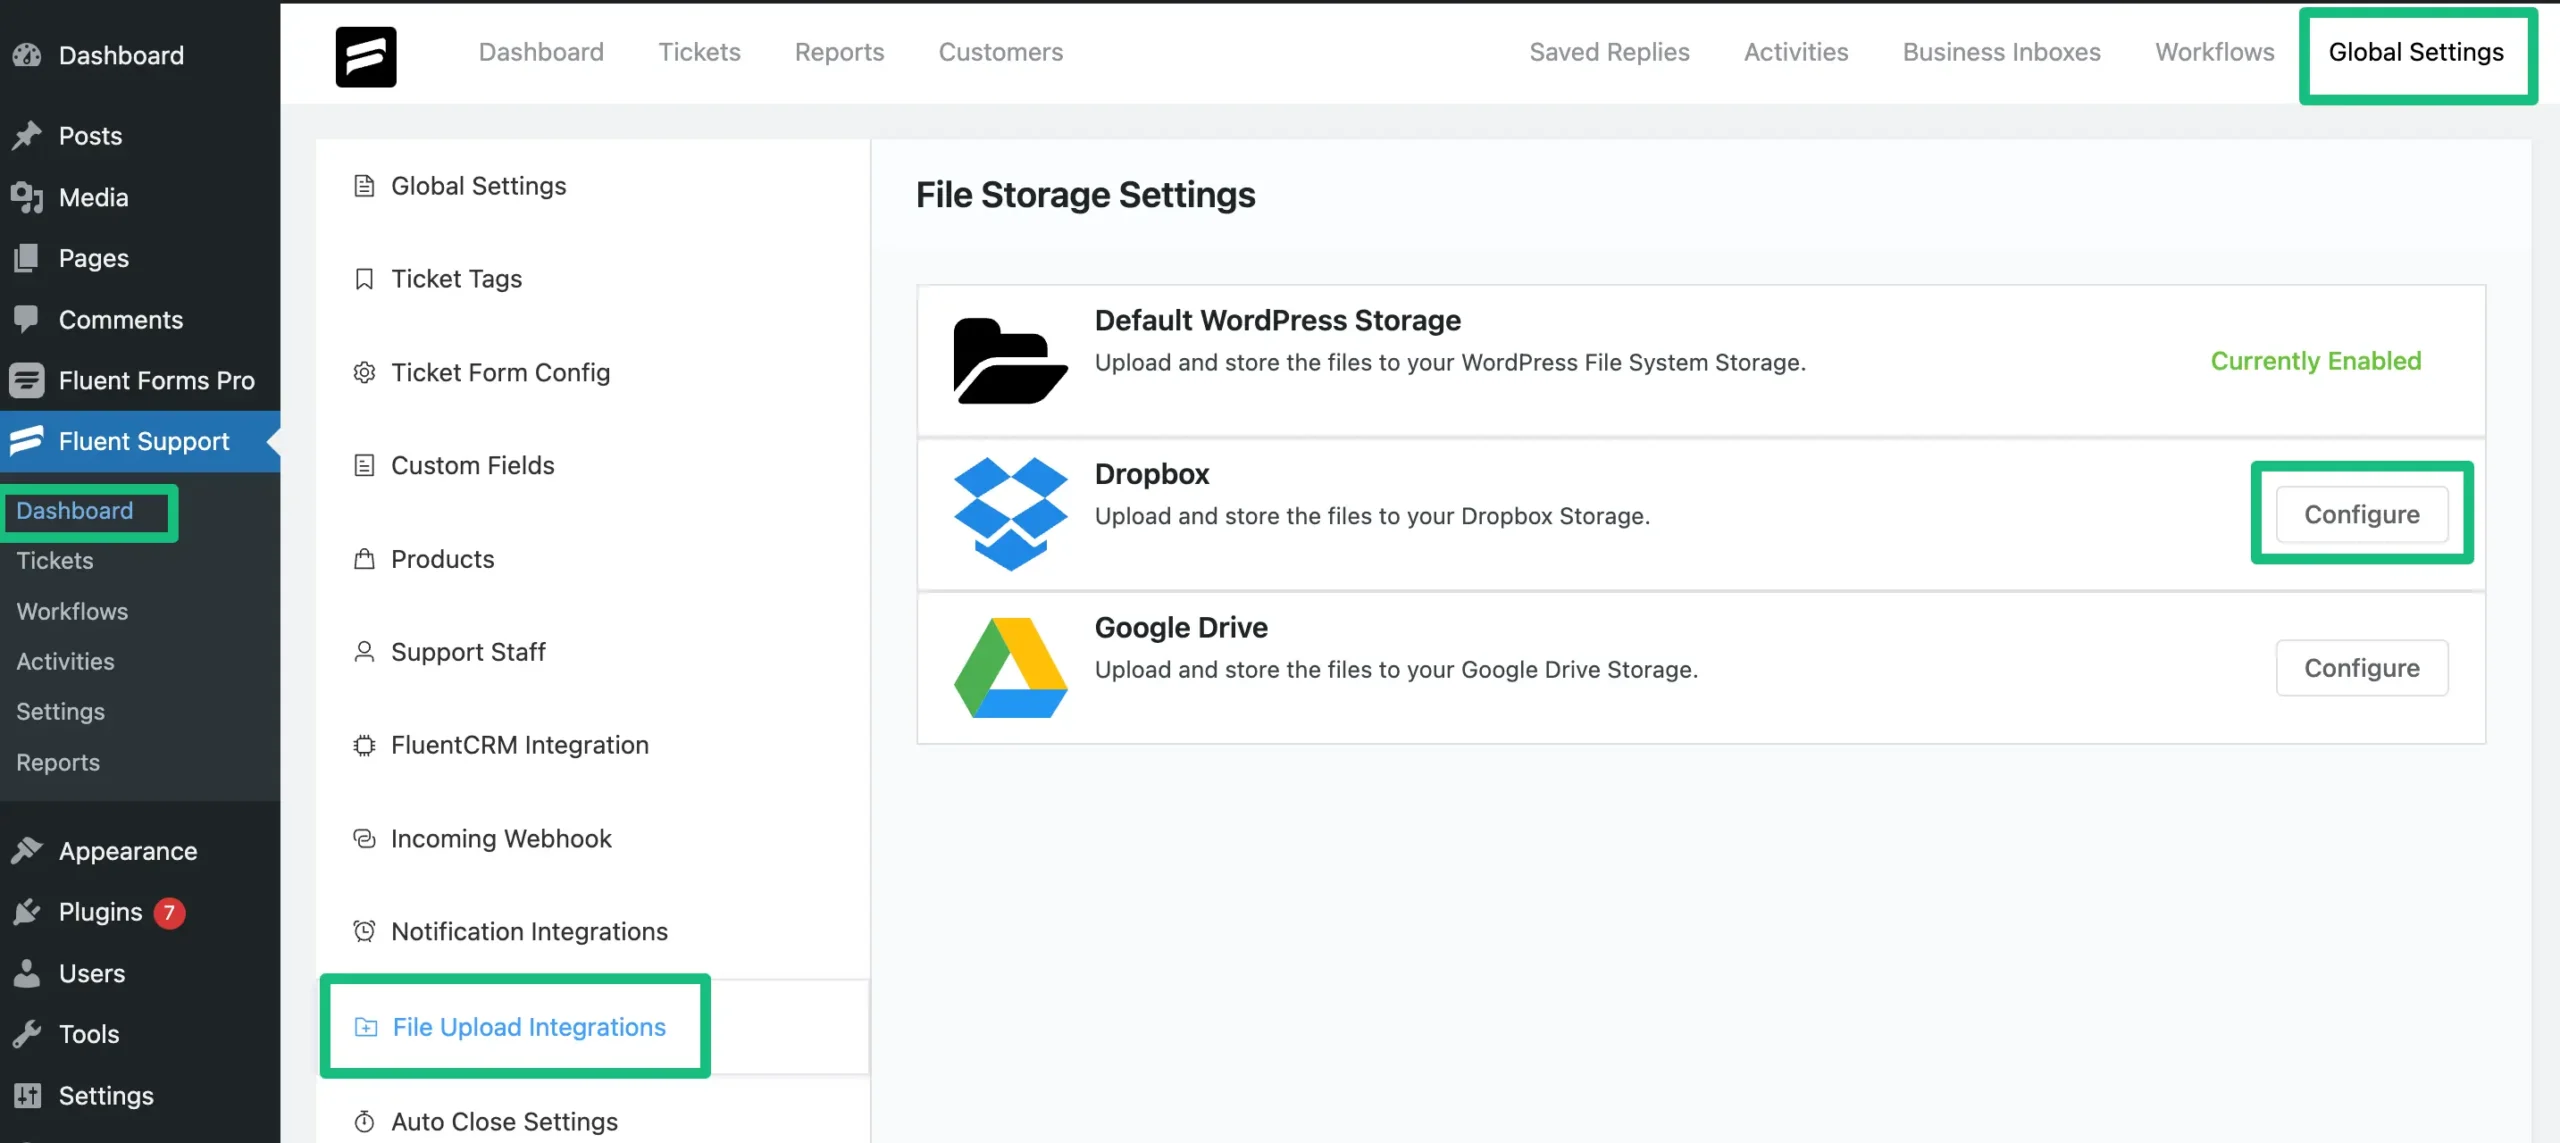
Task: Open the Customers tab
Action: pyautogui.click(x=1000, y=52)
